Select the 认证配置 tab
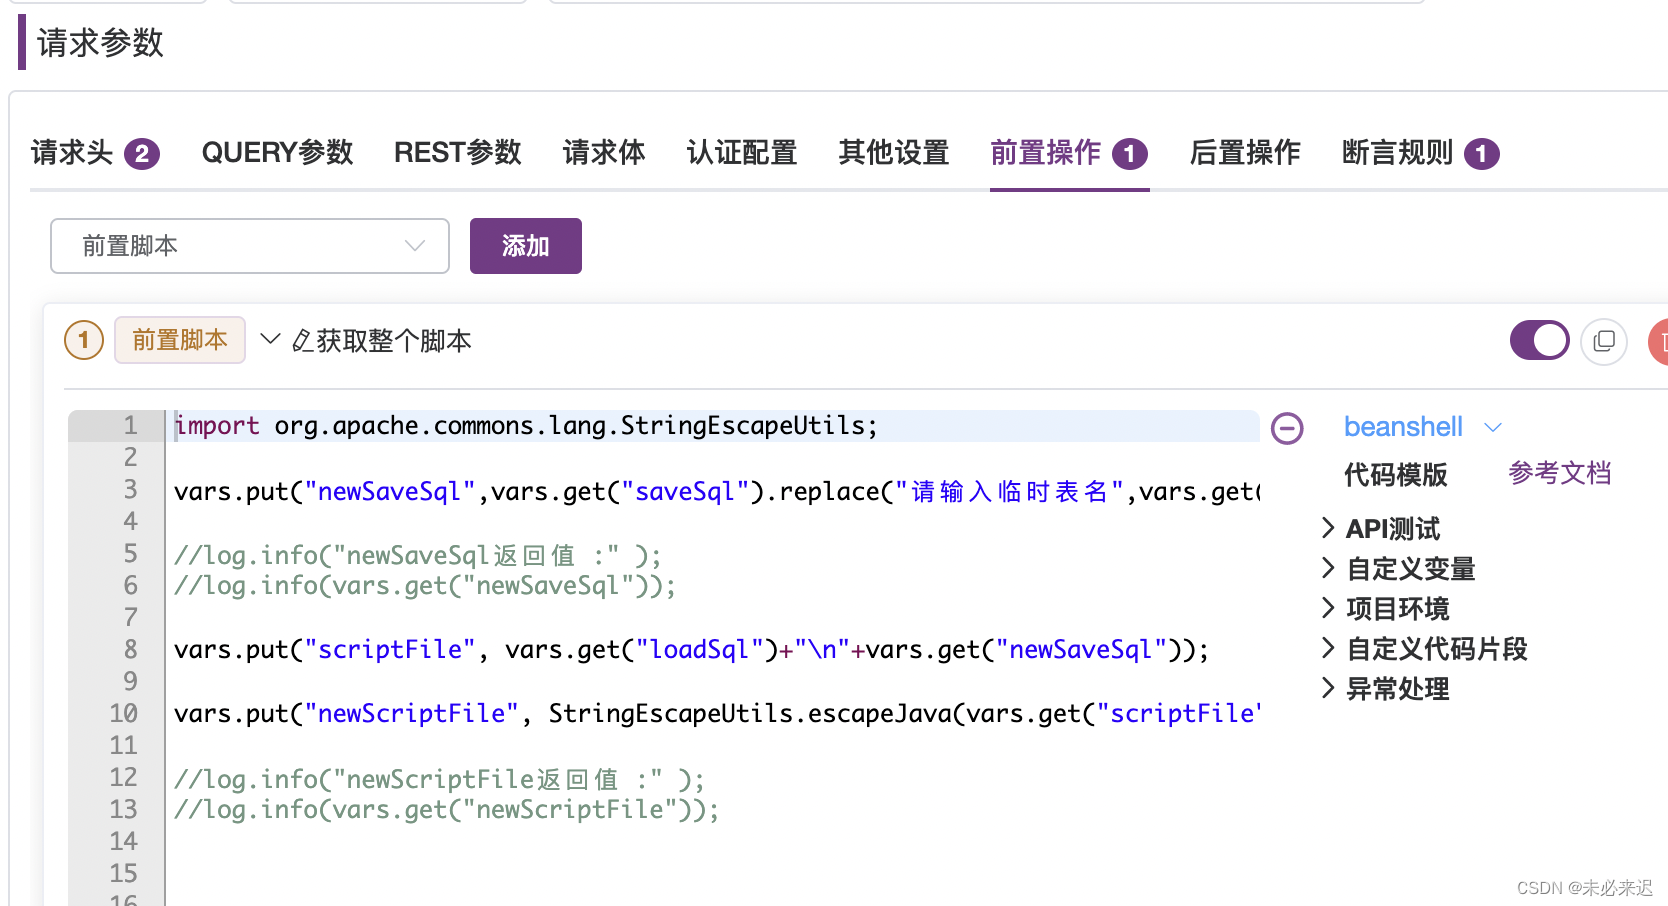The width and height of the screenshot is (1668, 906). [x=741, y=153]
